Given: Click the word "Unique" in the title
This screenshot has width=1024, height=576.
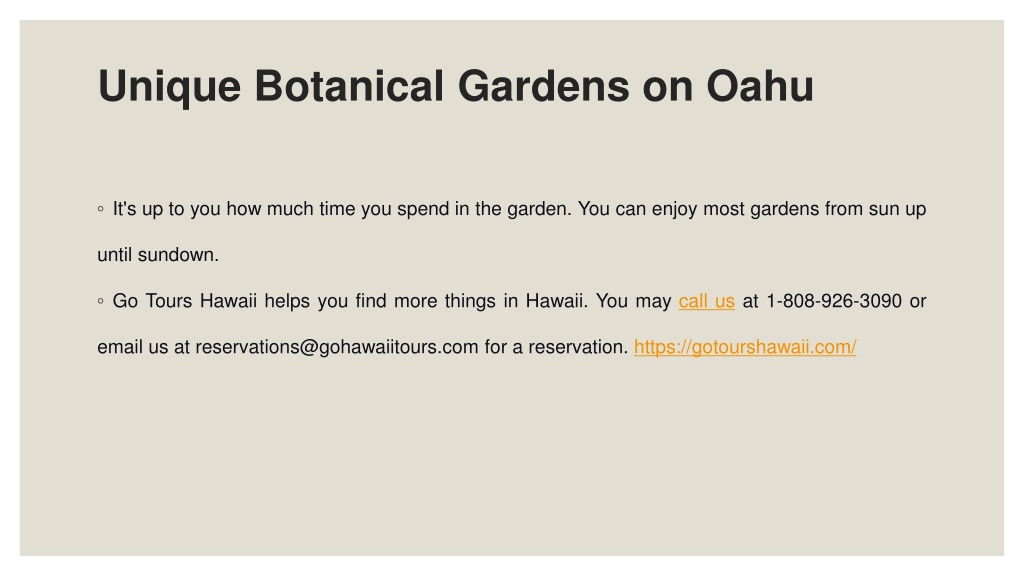Looking at the screenshot, I should point(169,87).
